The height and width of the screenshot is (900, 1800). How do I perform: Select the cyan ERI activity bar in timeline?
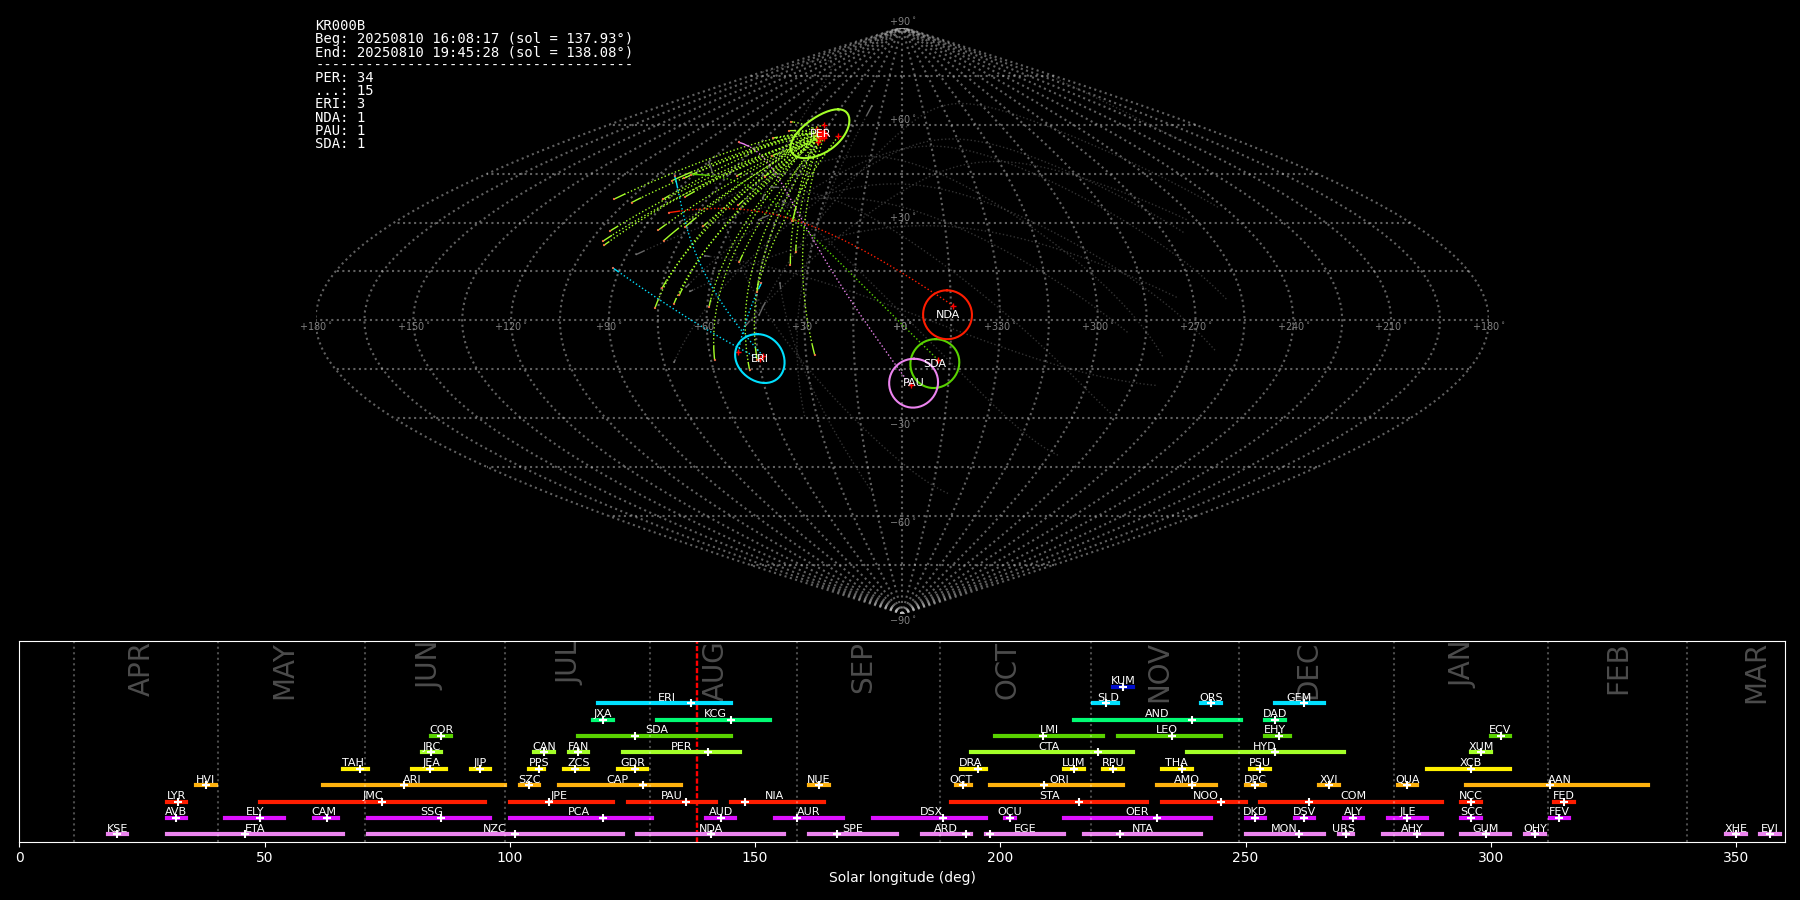pyautogui.click(x=664, y=703)
